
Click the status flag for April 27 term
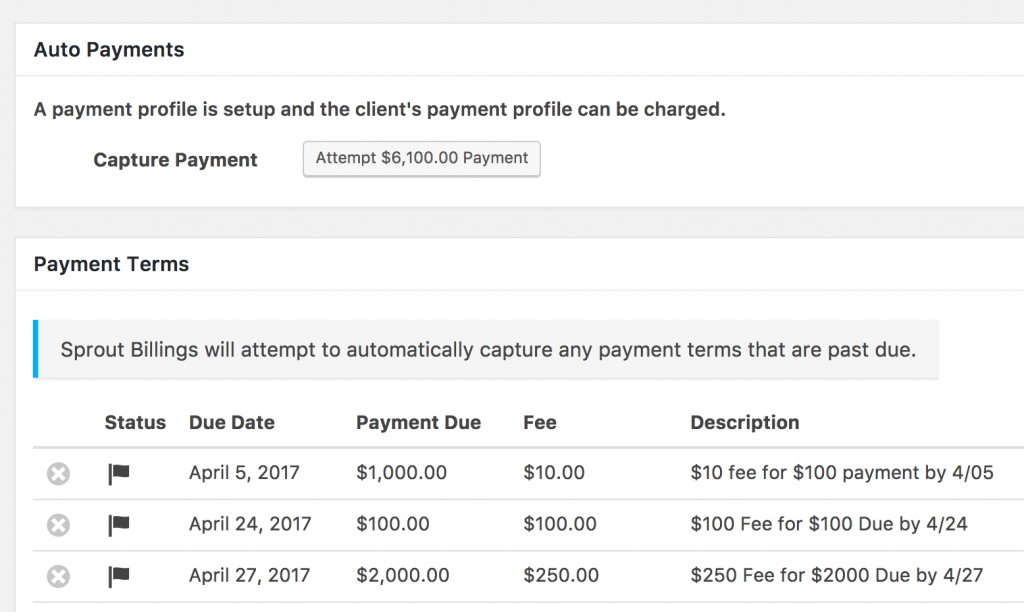point(119,576)
